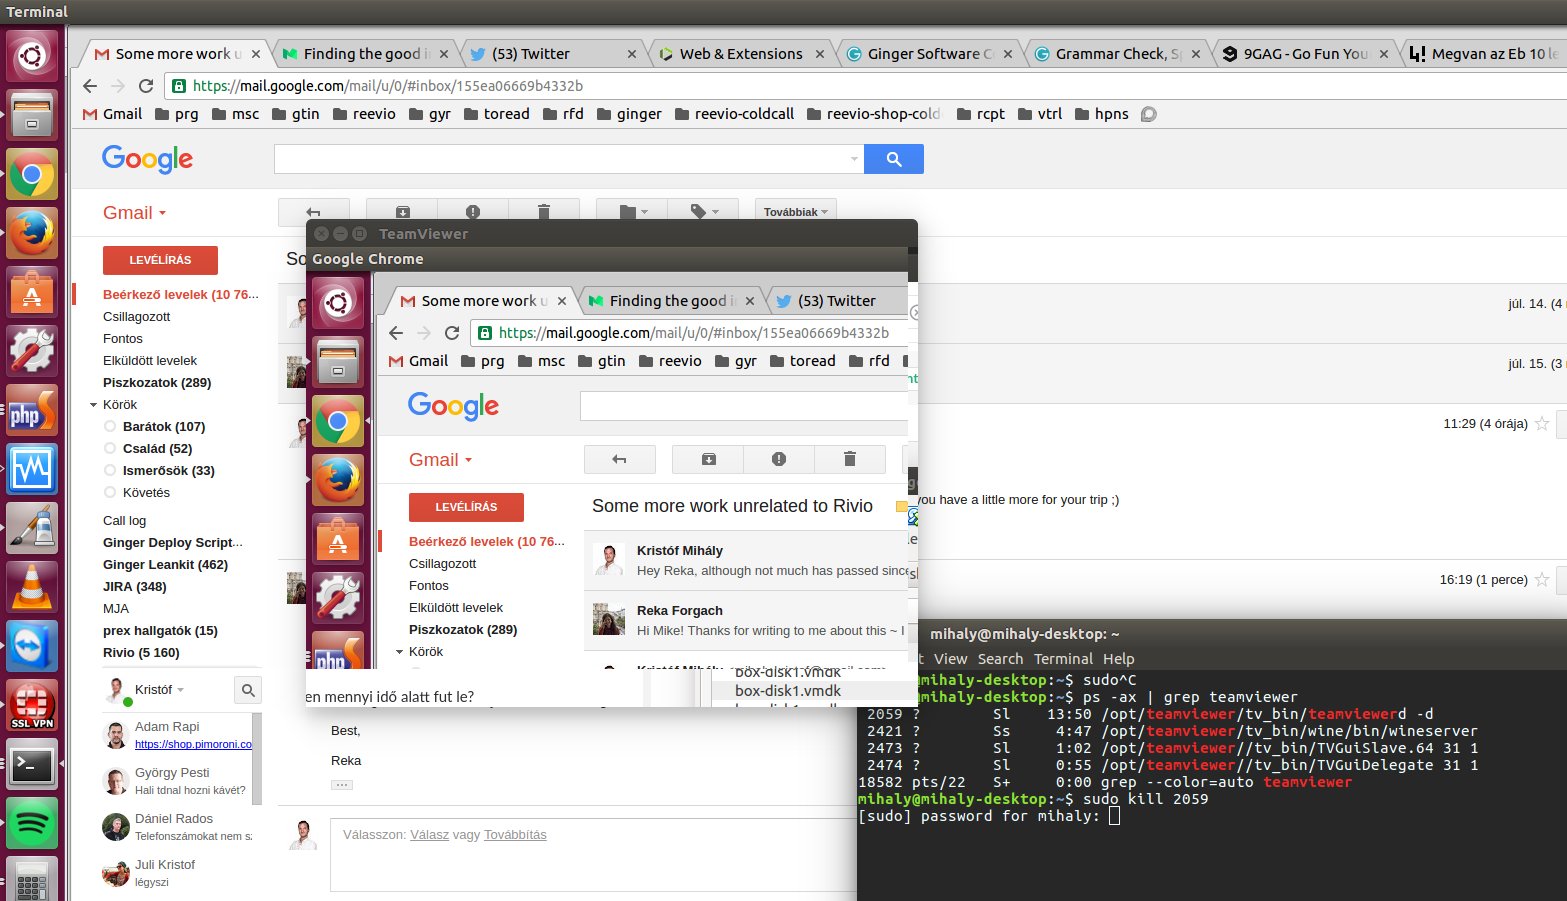Open the reevio-coldcall bookmark folder
The width and height of the screenshot is (1567, 901).
735,114
